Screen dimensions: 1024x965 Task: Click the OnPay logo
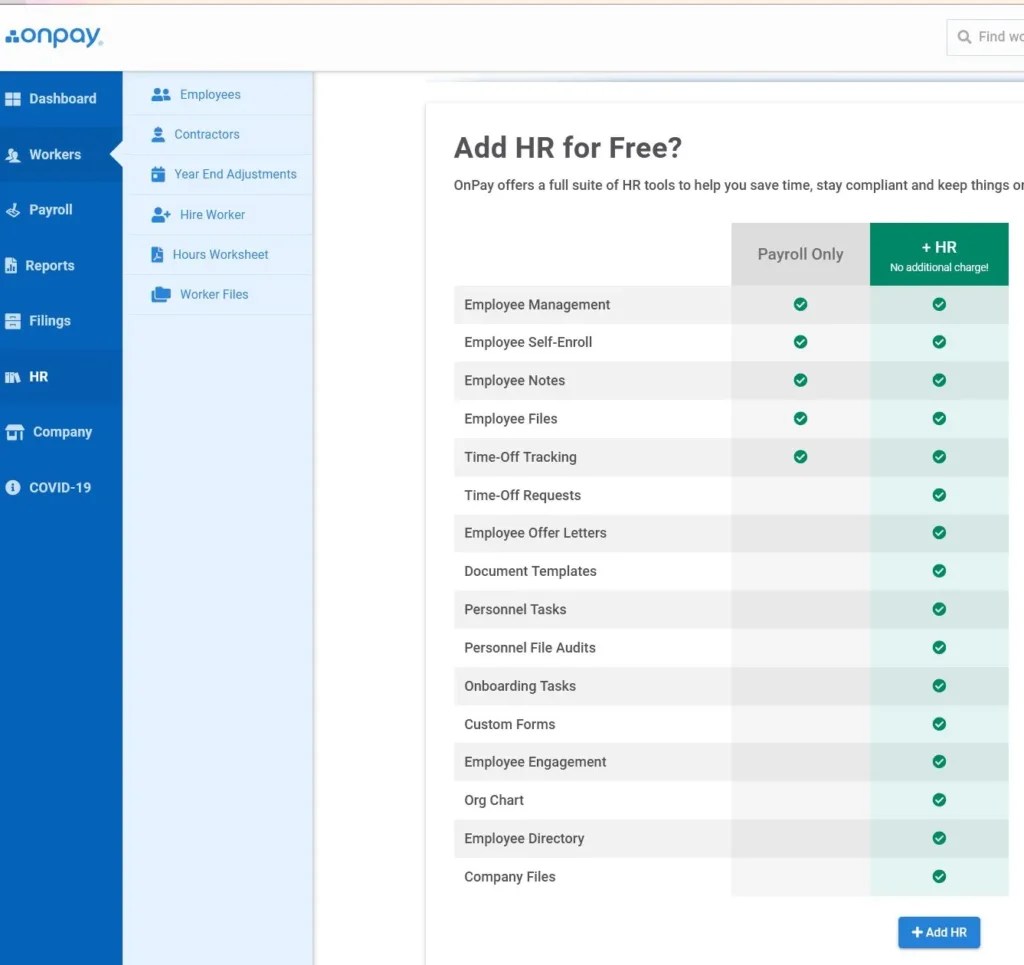click(x=54, y=36)
